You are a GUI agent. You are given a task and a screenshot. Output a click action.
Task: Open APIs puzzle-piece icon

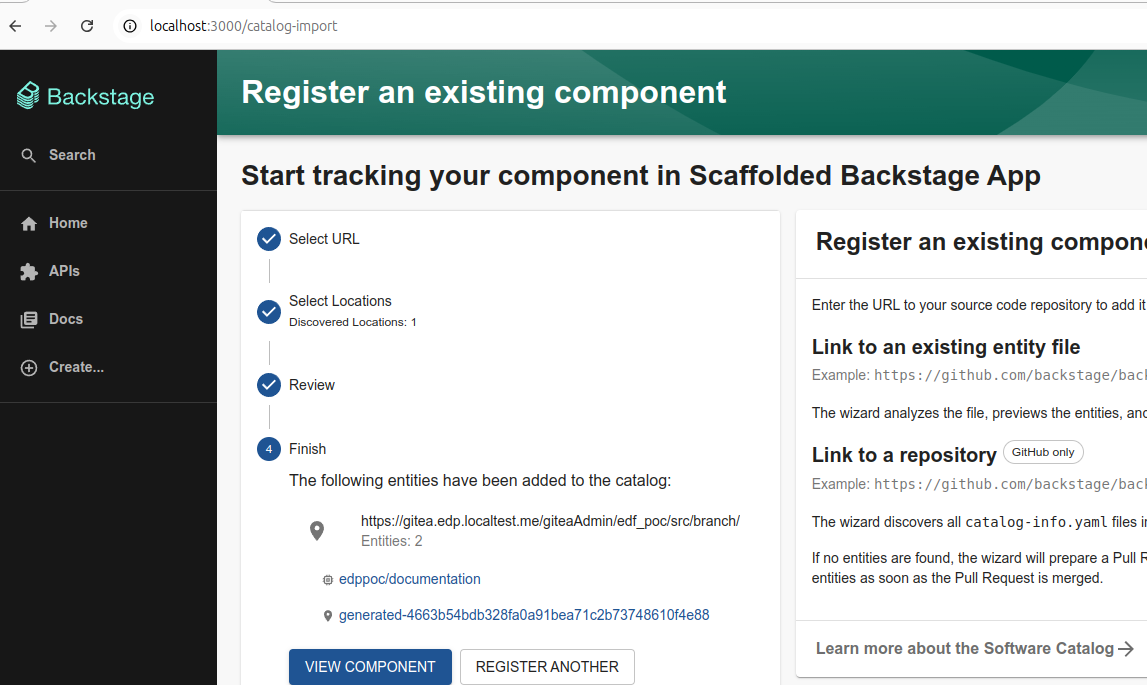click(29, 272)
